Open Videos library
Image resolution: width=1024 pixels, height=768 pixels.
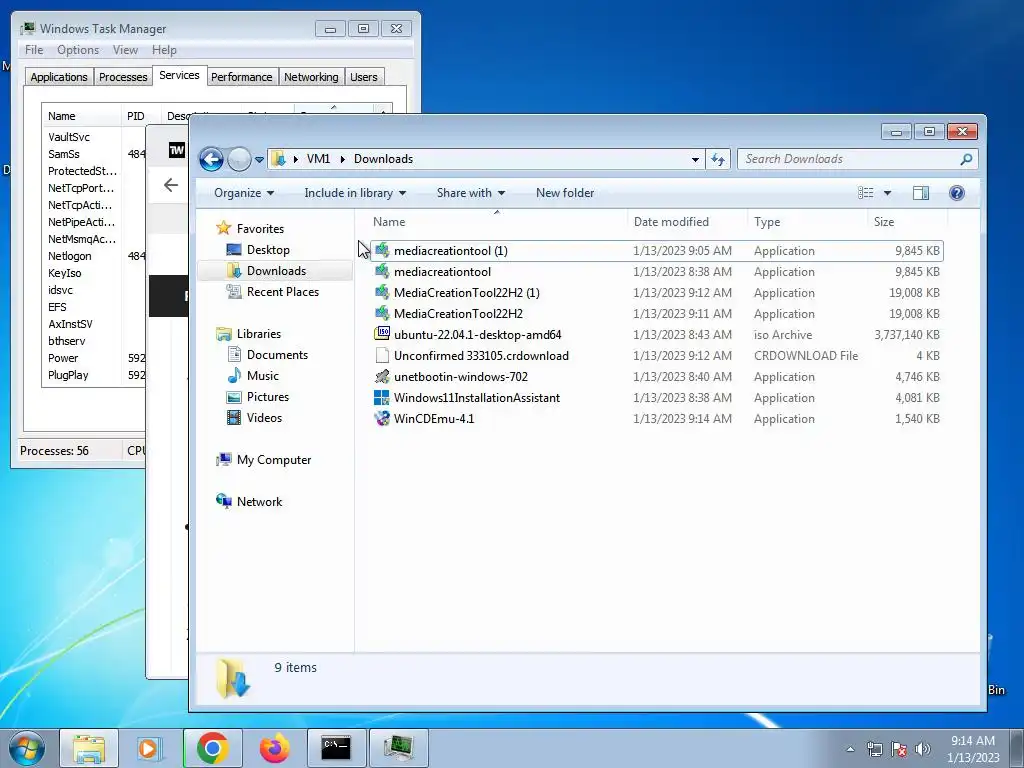pos(264,417)
